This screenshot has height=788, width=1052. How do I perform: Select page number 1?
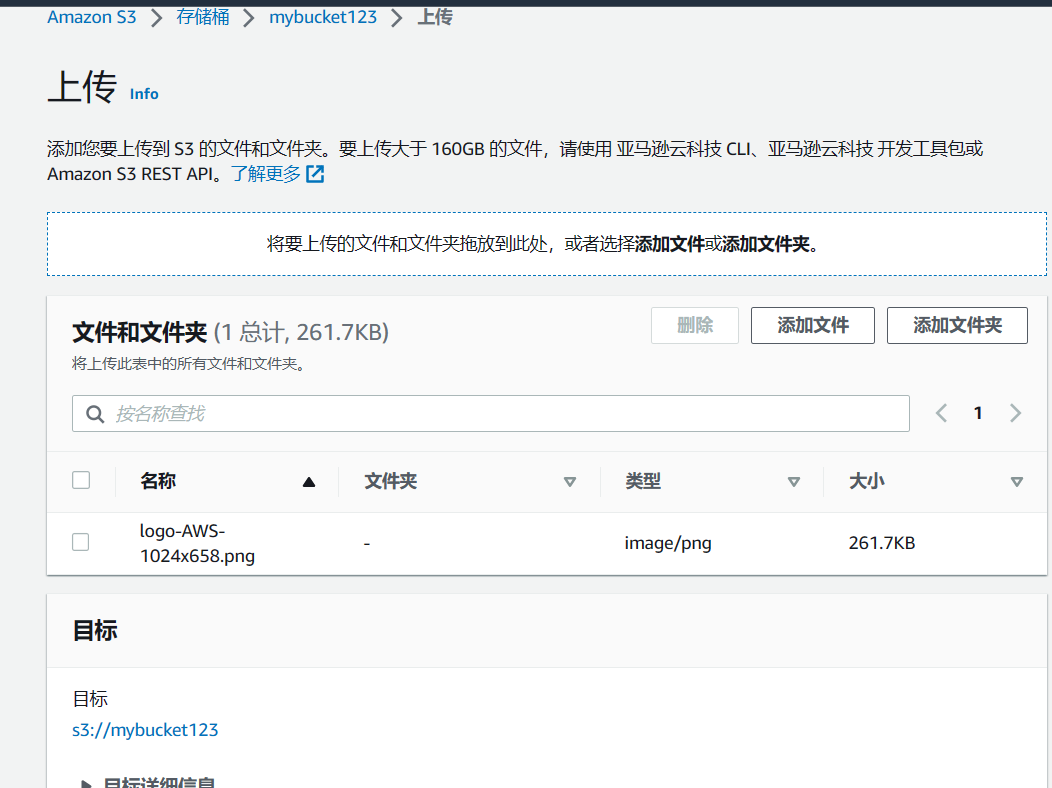coord(978,413)
